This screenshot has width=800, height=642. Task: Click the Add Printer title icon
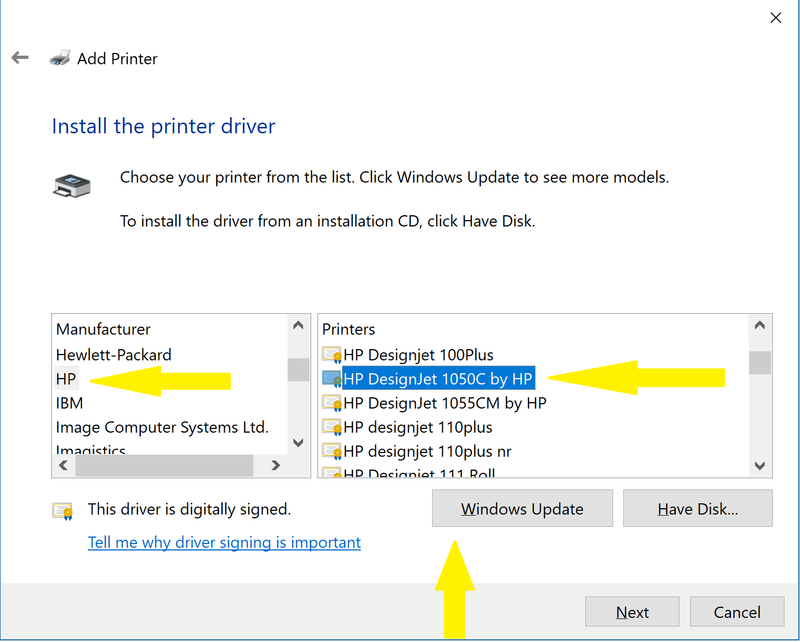60,58
